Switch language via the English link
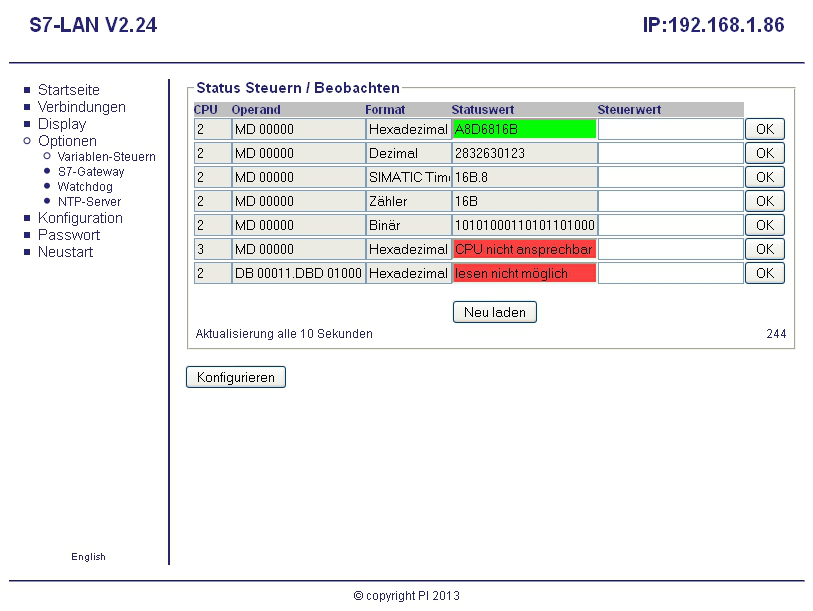Screen dimensions: 813x611 (88, 557)
